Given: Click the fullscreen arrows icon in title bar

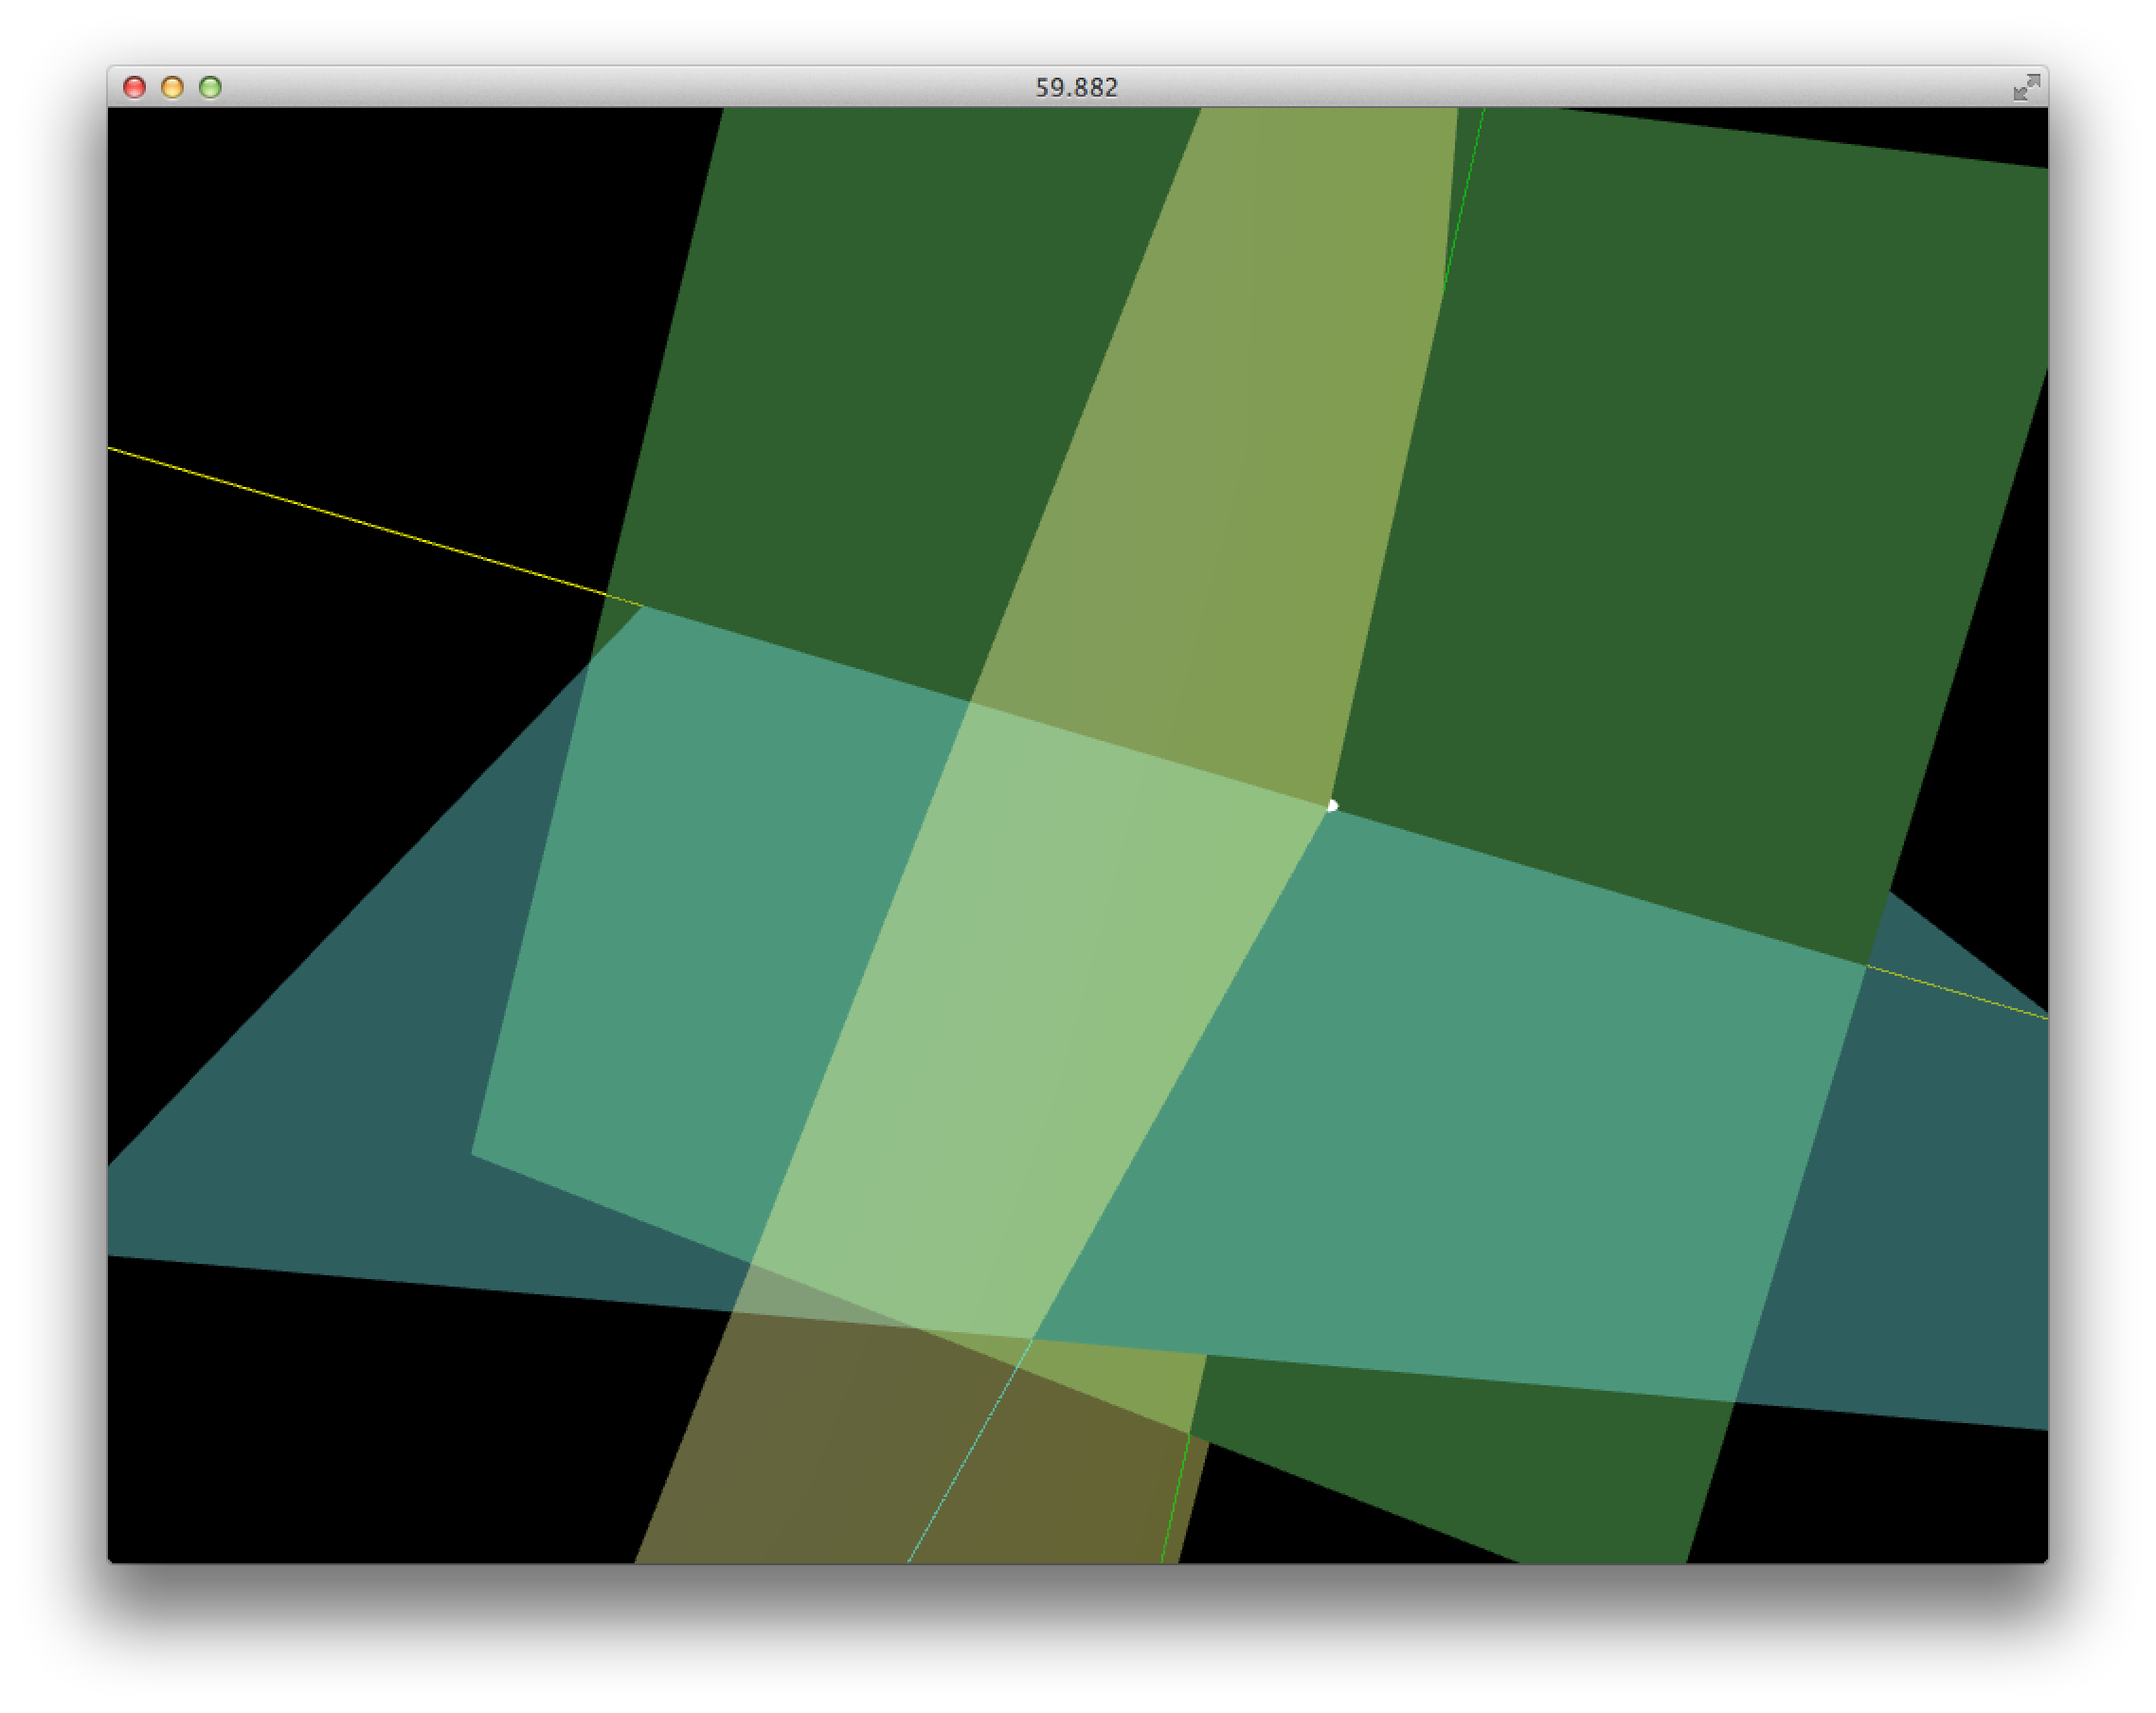Looking at the screenshot, I should 2026,87.
